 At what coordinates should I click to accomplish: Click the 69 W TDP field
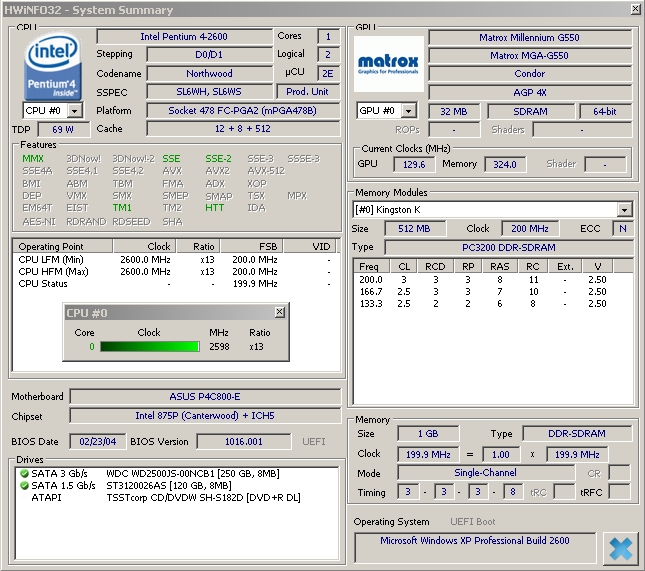63,130
